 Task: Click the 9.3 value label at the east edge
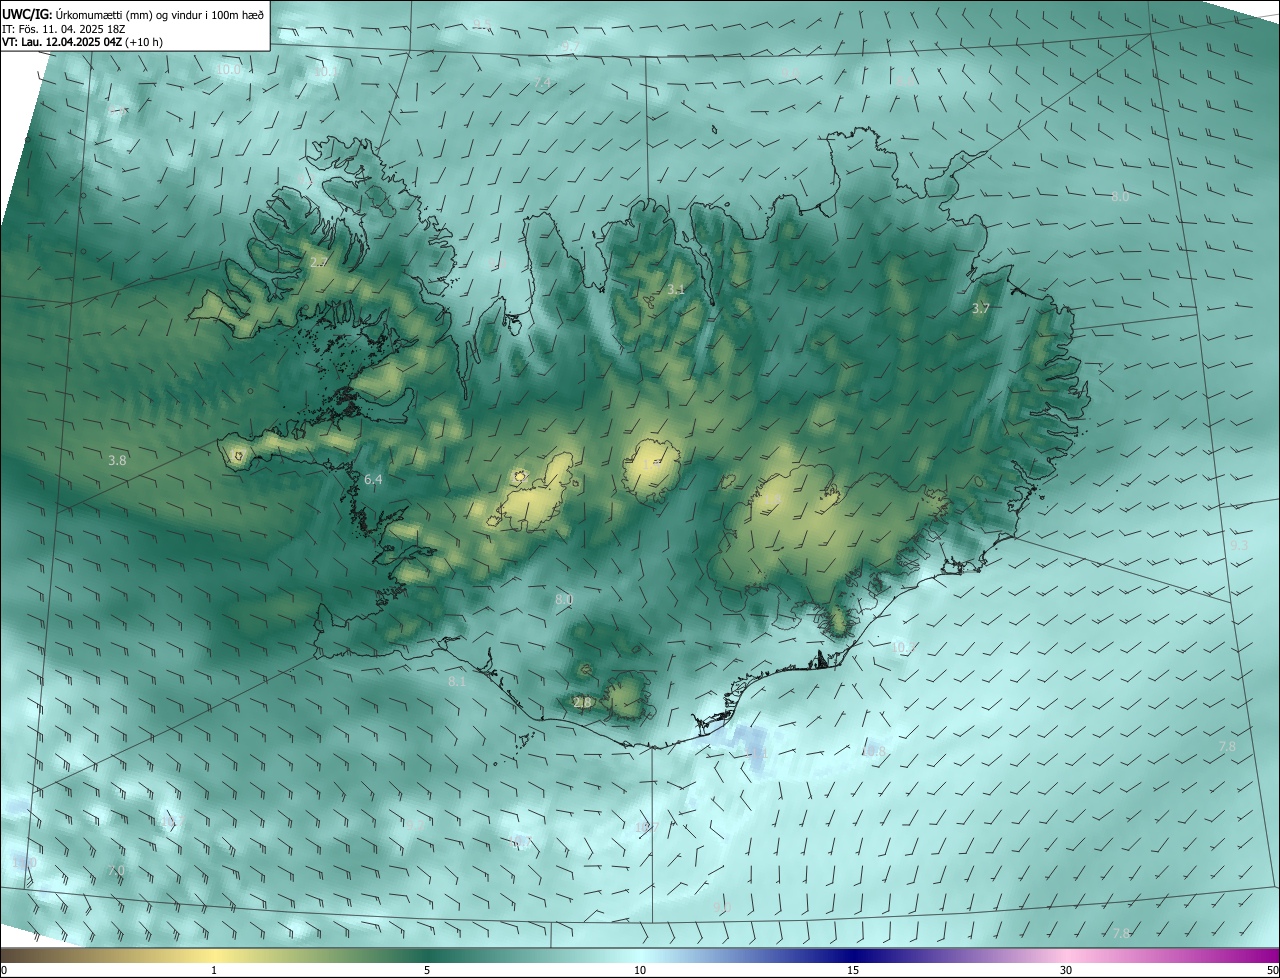(x=1239, y=546)
